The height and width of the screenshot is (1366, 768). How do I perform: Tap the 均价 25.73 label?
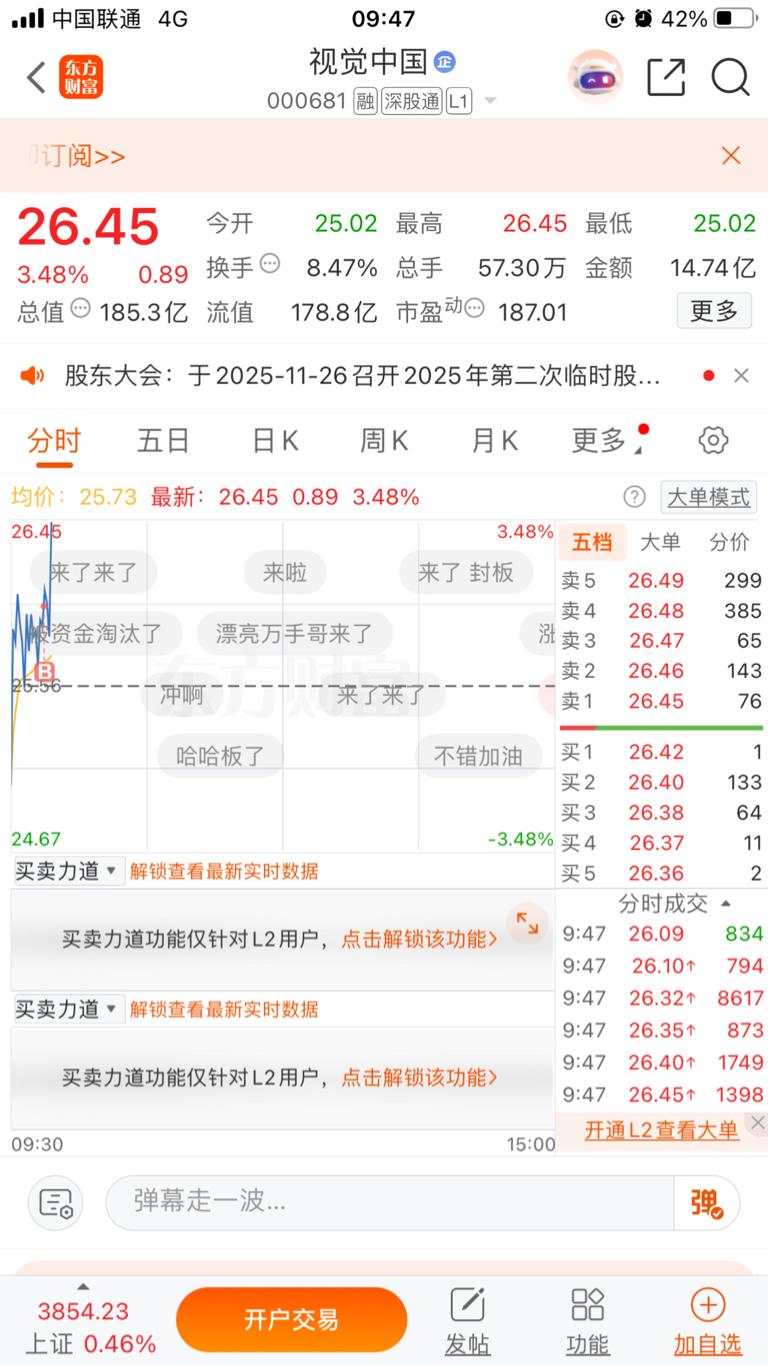click(x=73, y=497)
